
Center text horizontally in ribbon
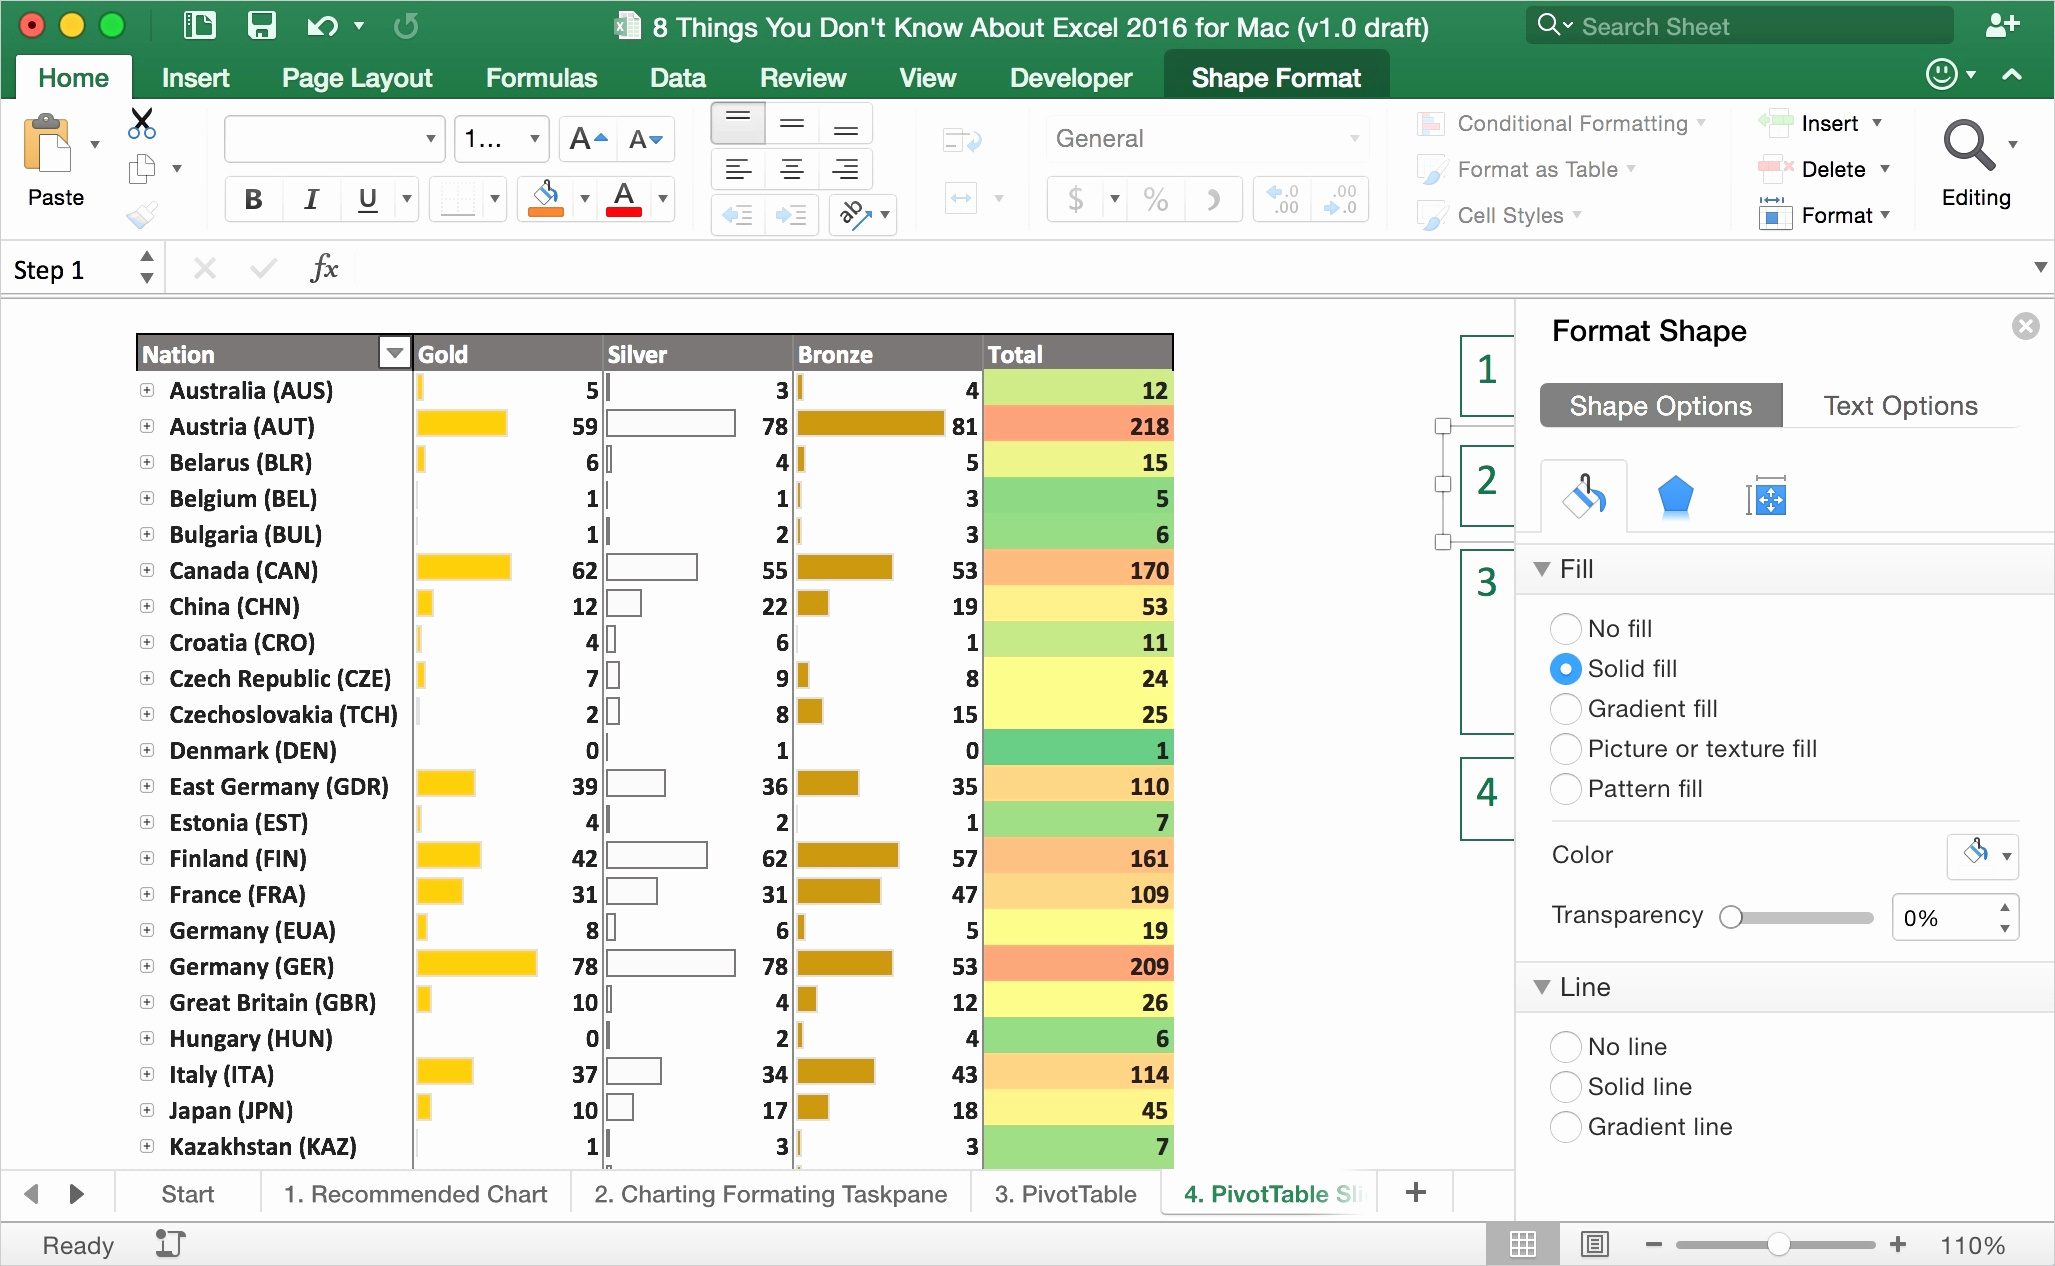coord(791,169)
